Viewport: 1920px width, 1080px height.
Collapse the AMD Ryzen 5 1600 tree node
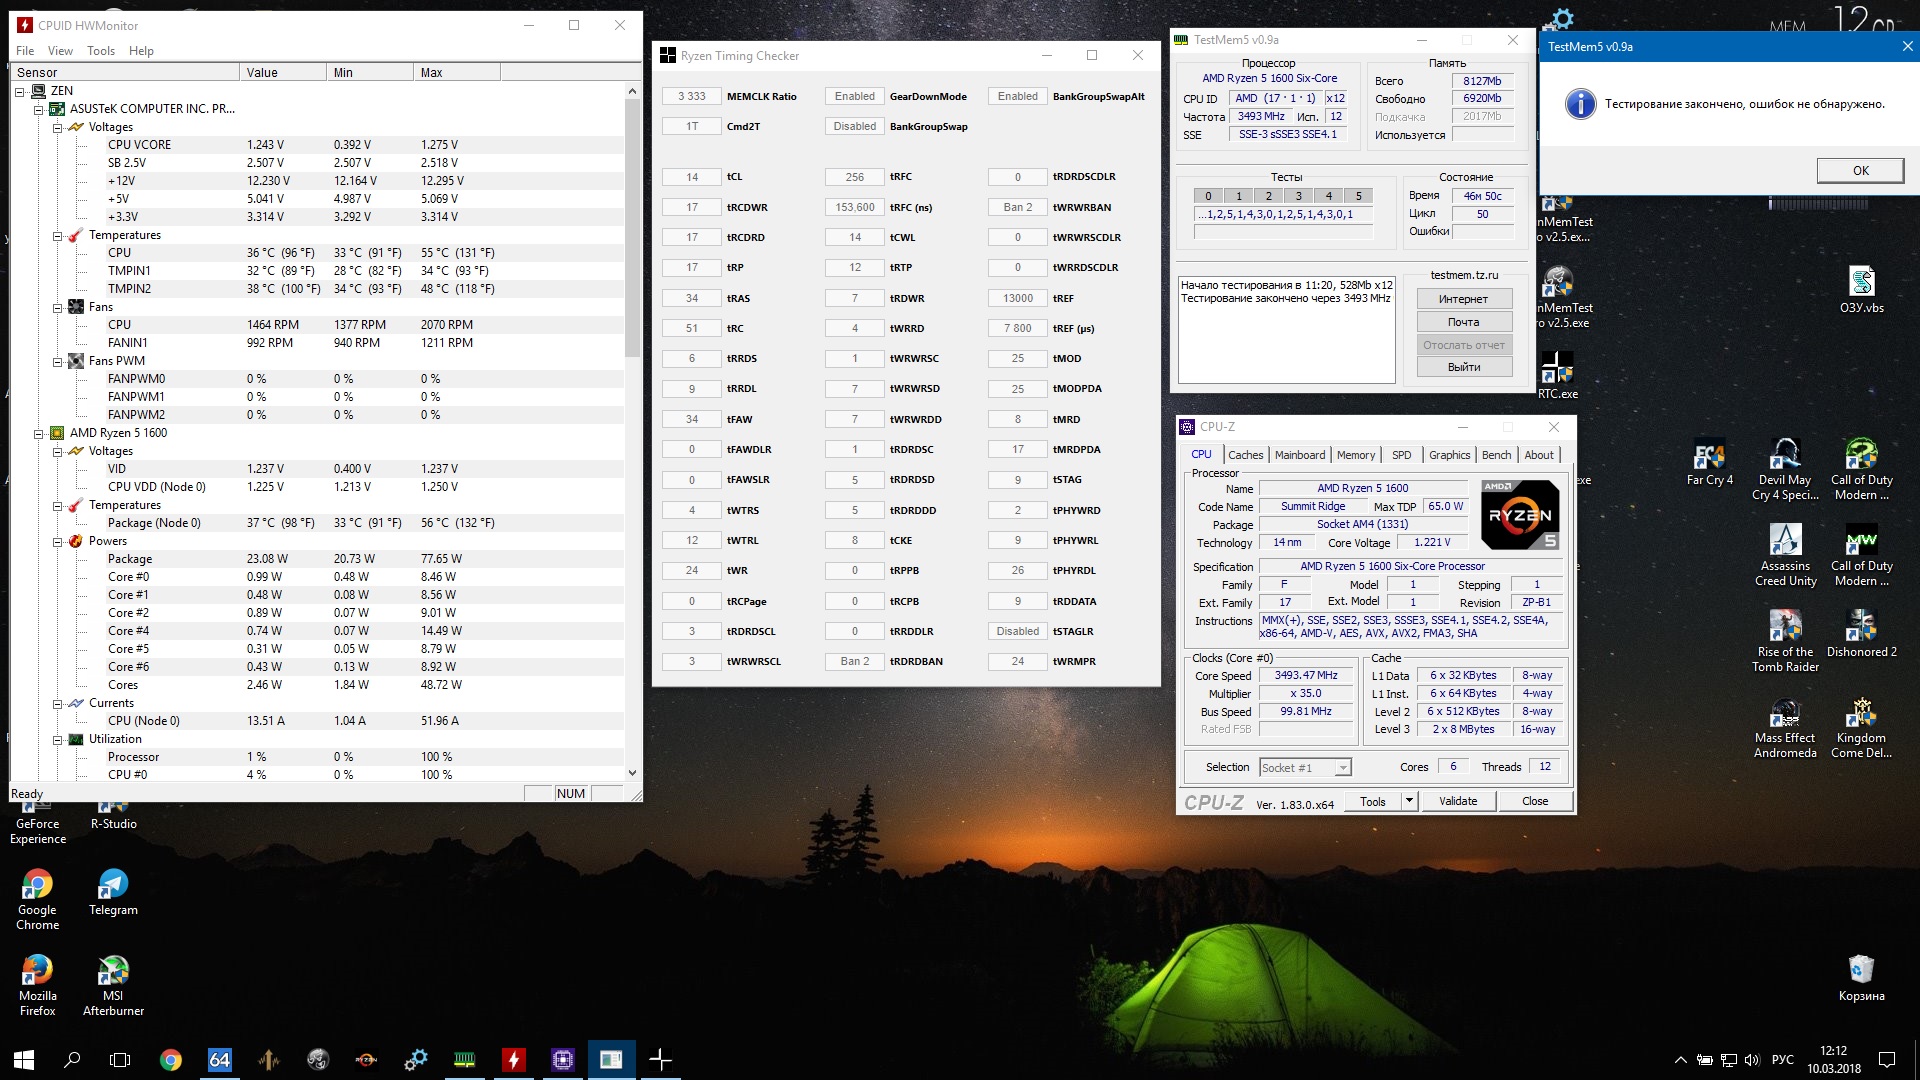coord(39,433)
